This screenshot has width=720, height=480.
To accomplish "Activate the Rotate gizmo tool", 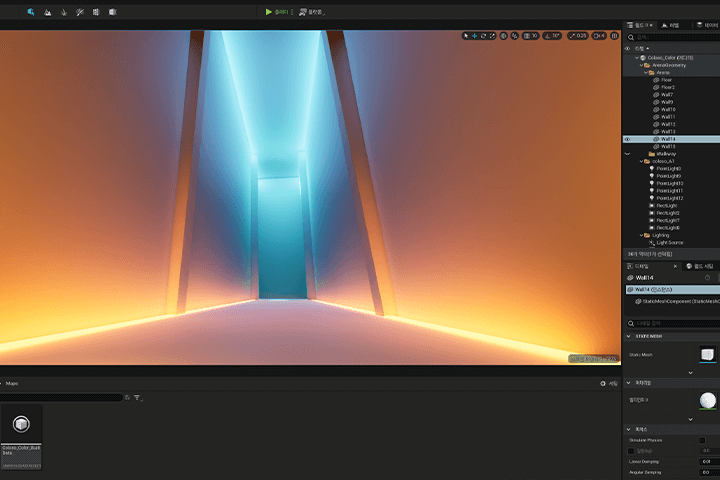I will tap(483, 36).
